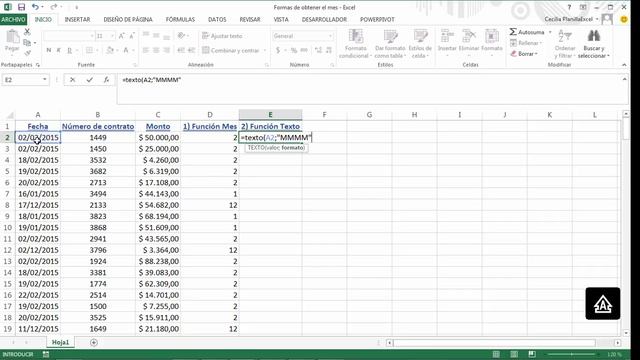Screen dimensions: 640x360
Task: Decrease font size with the smaller A icon
Action: click(x=131, y=36)
